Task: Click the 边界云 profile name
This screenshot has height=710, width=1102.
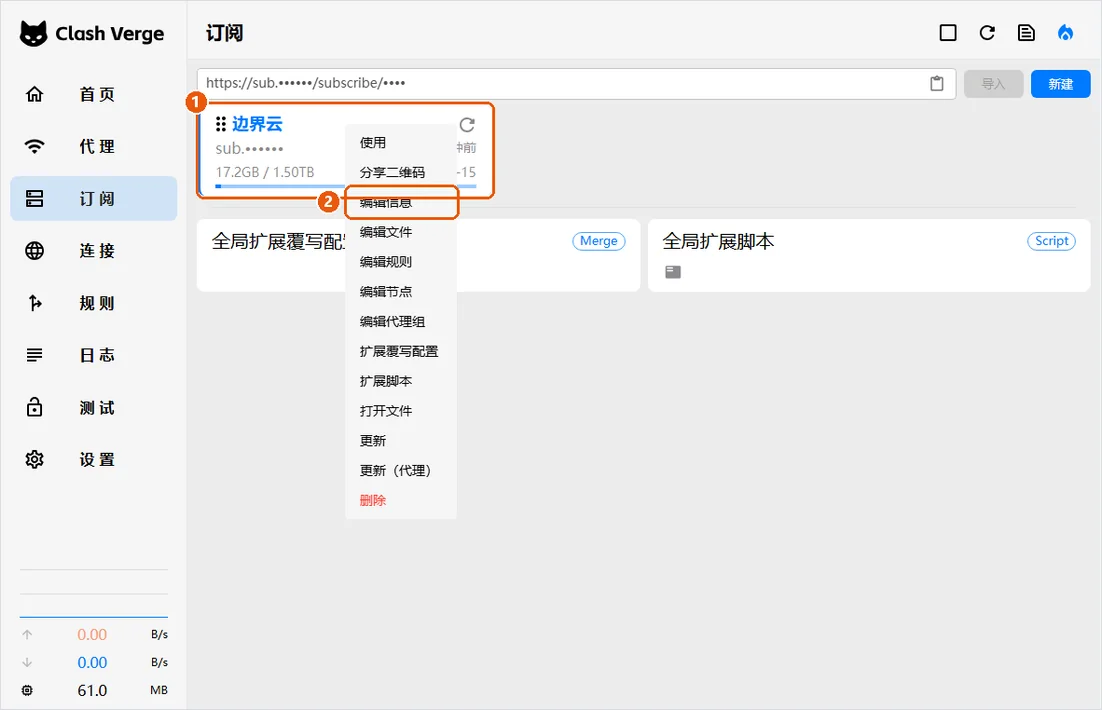Action: coord(257,124)
